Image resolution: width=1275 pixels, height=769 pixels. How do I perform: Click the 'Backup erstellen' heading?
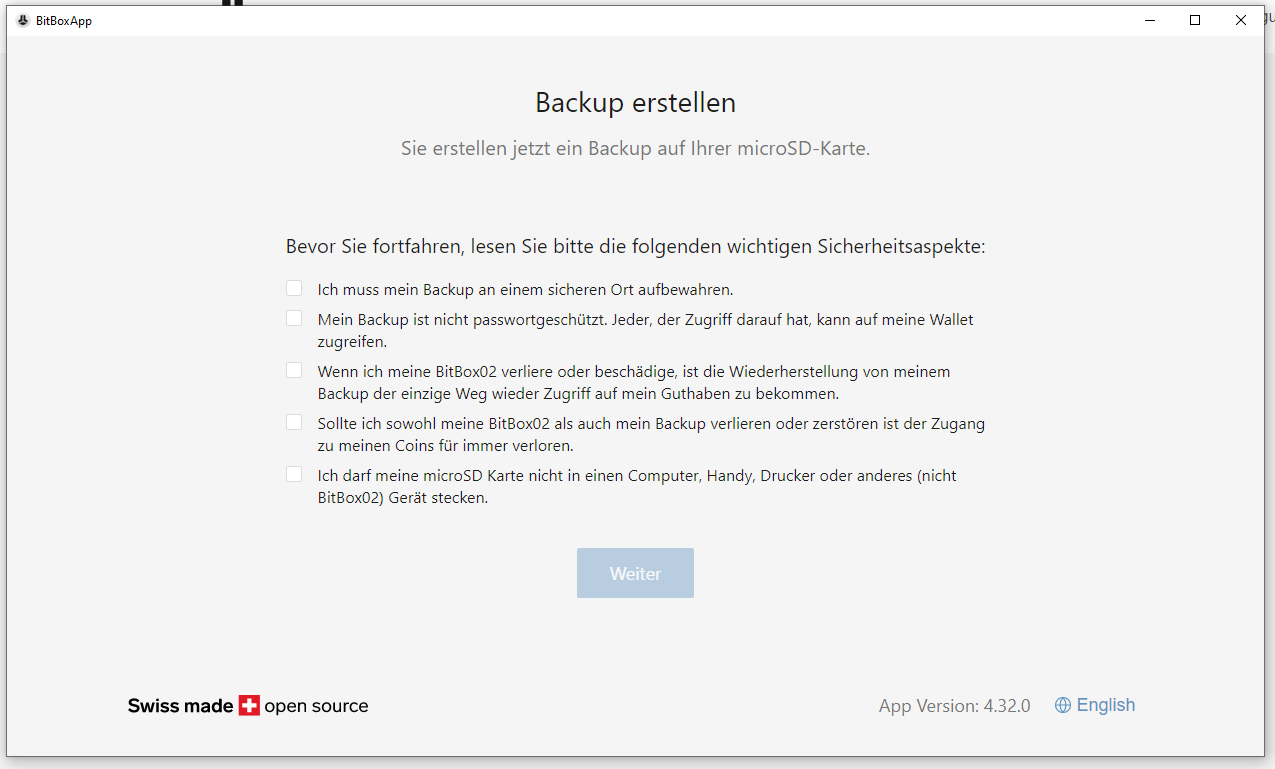[635, 102]
